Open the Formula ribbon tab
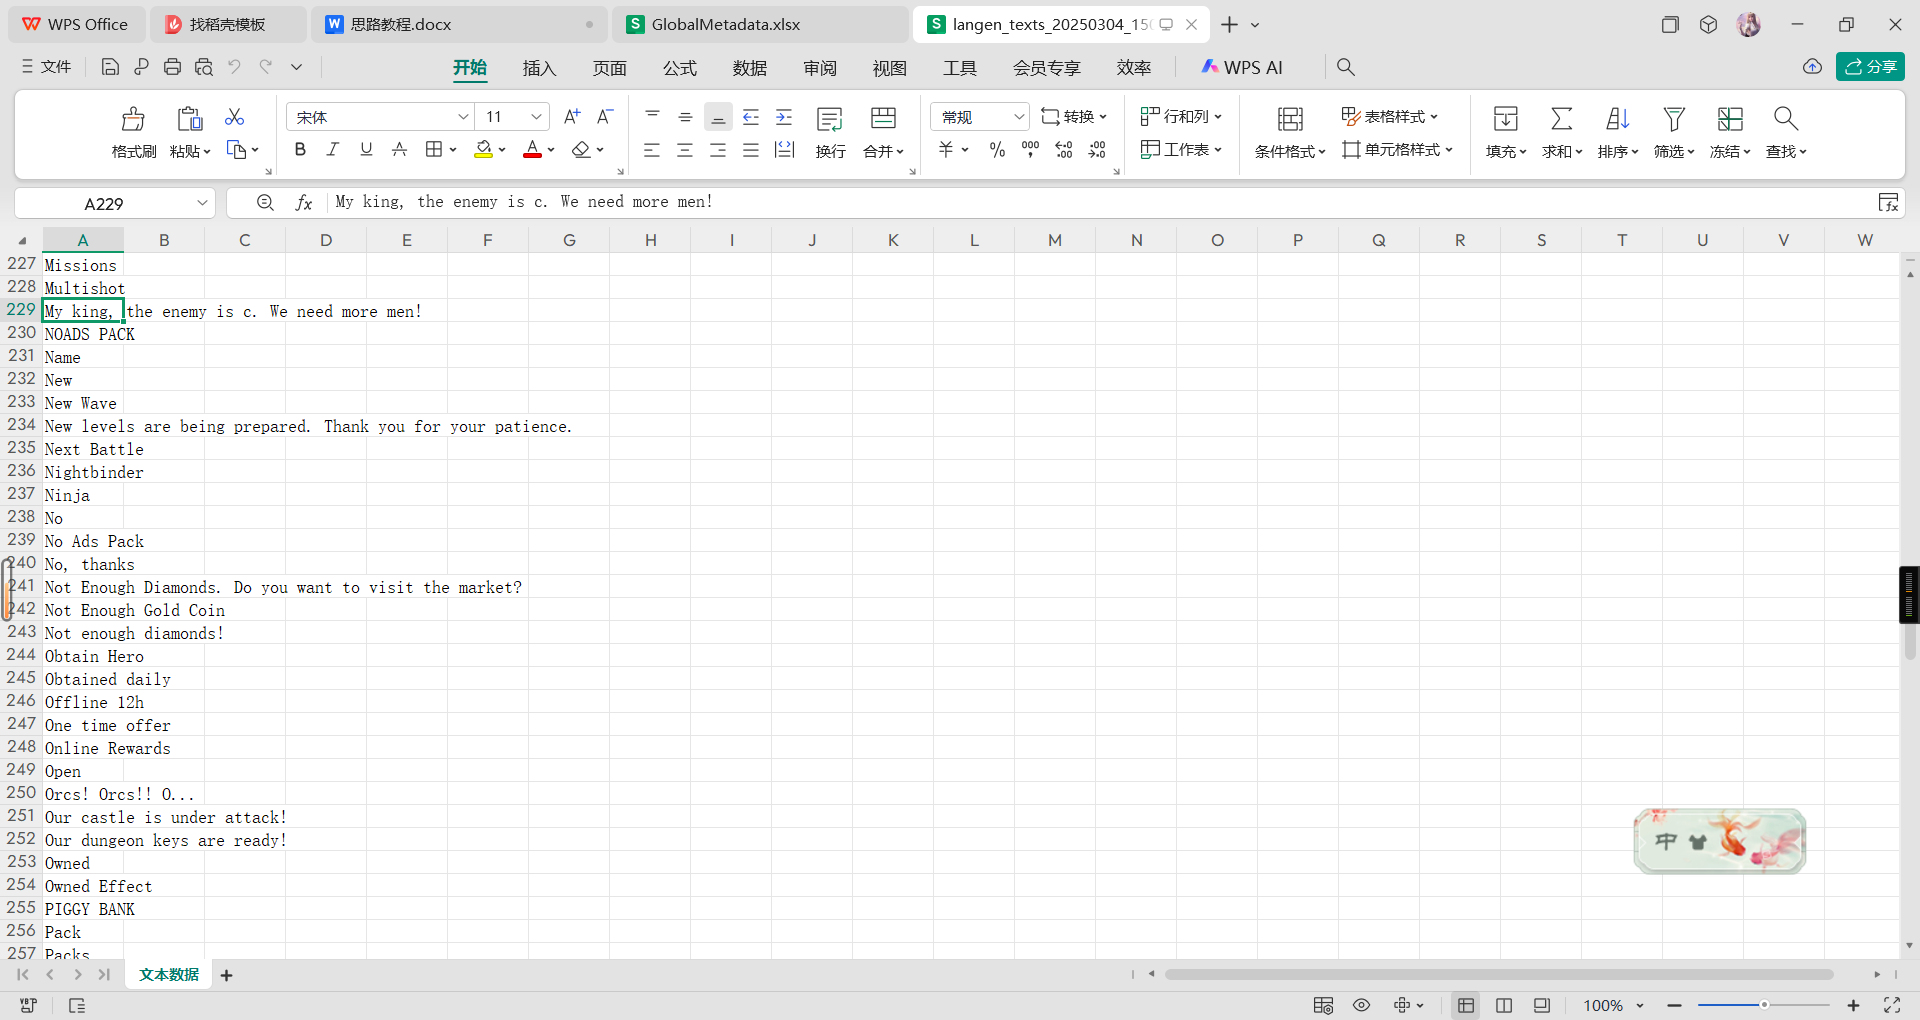Screen dimensions: 1920x1020 (x=679, y=68)
